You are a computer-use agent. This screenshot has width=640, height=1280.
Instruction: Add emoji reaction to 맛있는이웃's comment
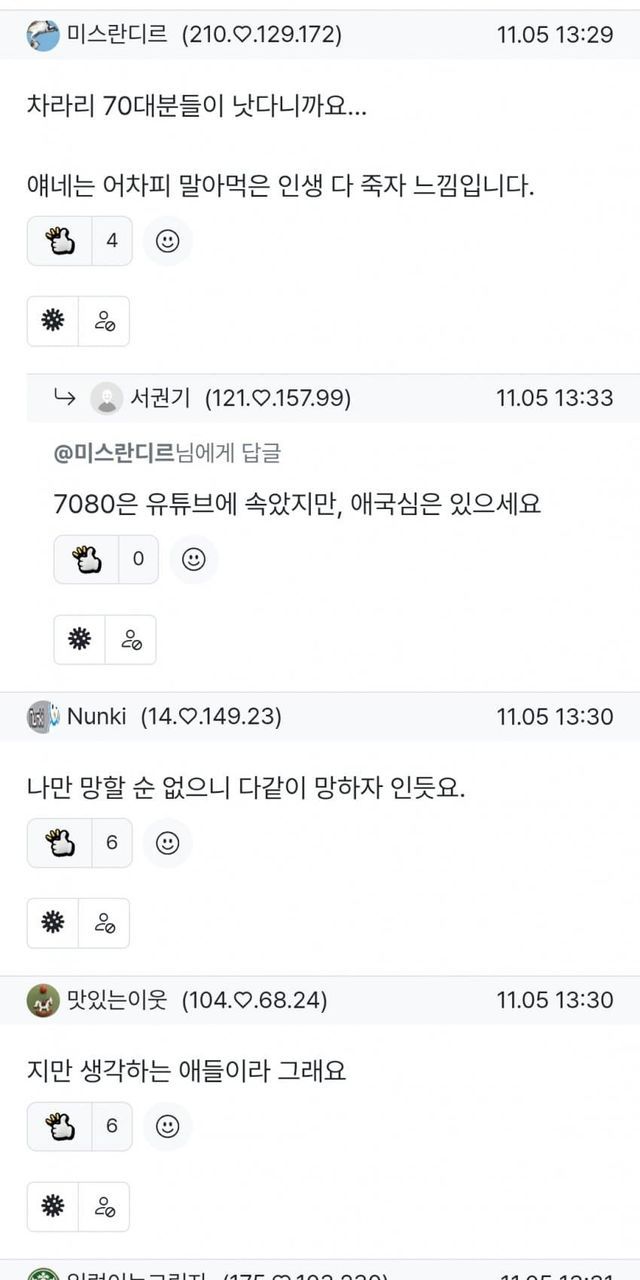tap(168, 1126)
